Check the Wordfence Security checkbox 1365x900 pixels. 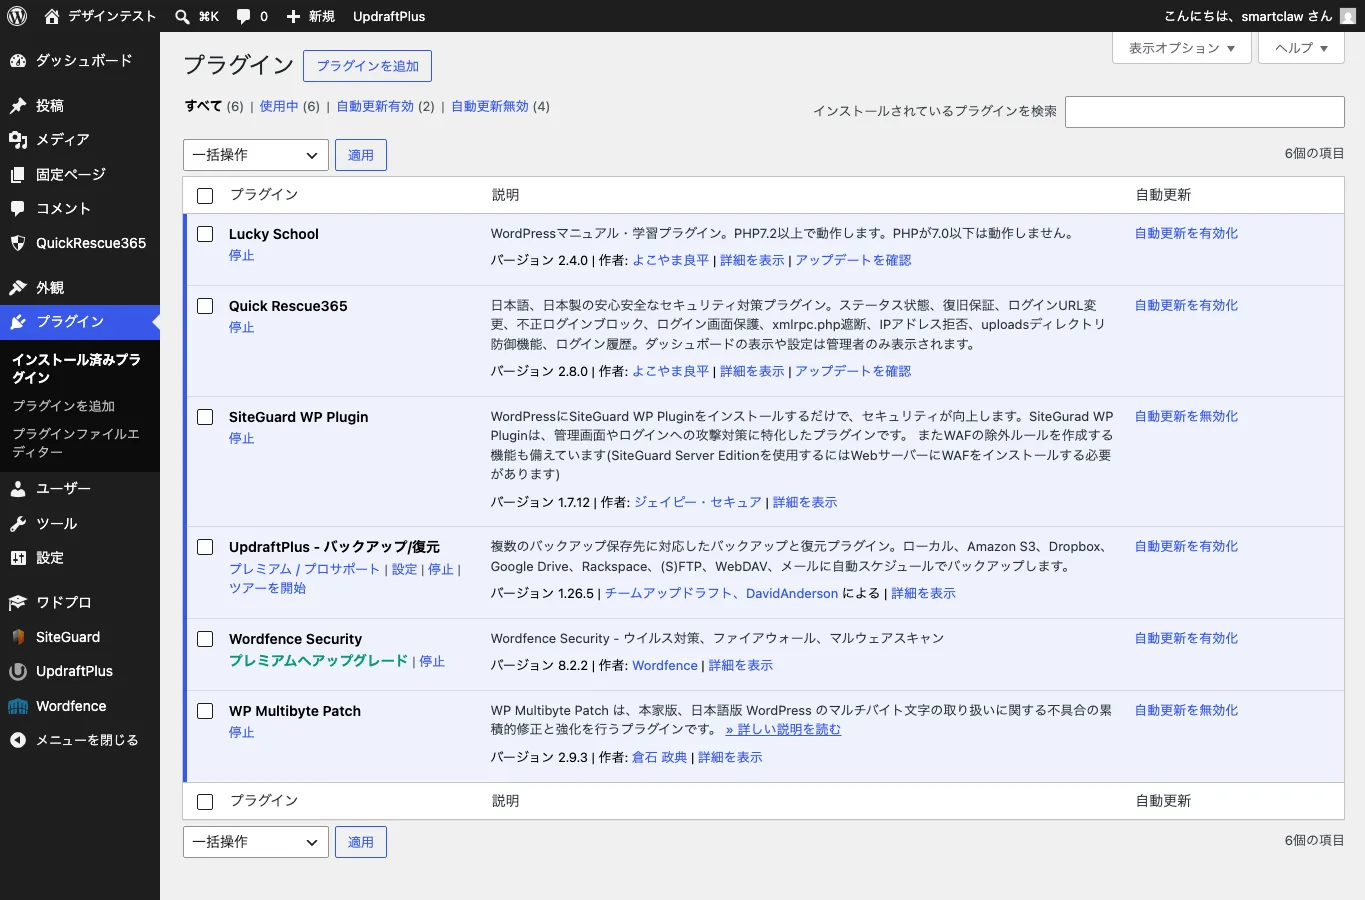[205, 639]
